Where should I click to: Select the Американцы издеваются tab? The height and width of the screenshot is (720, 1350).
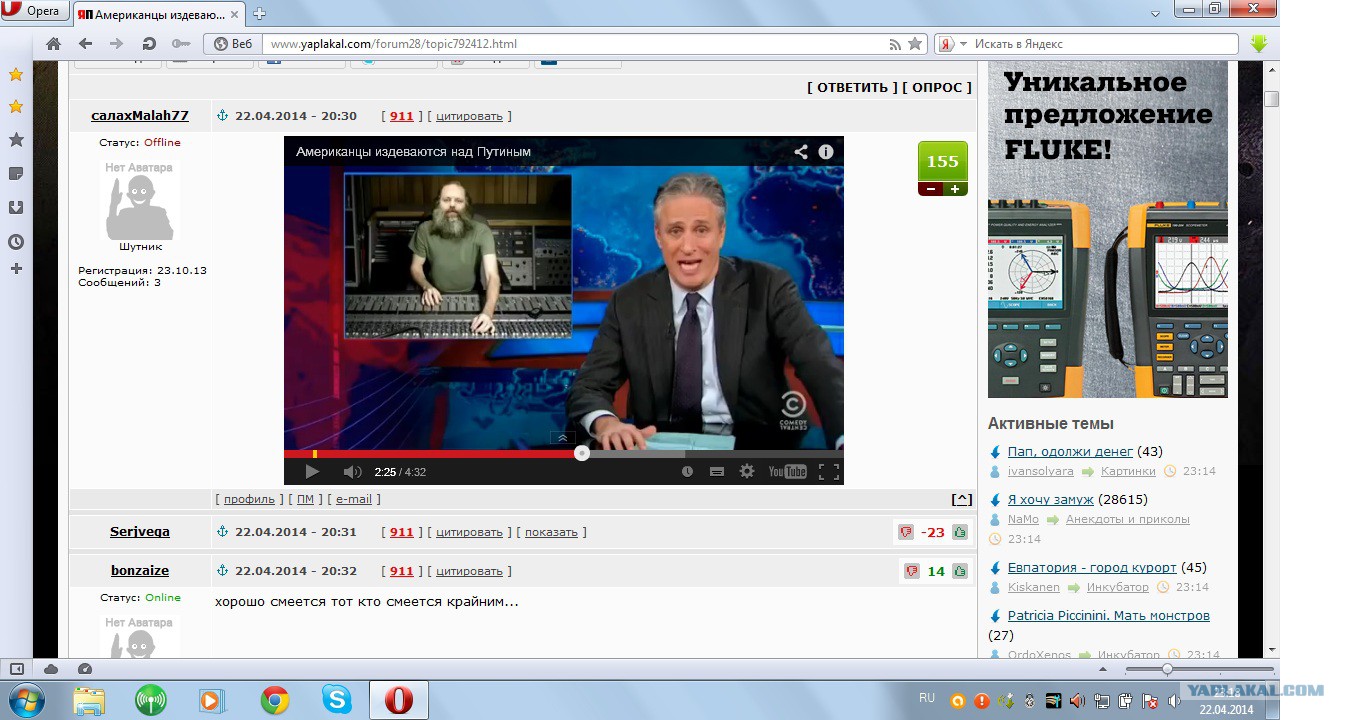160,13
